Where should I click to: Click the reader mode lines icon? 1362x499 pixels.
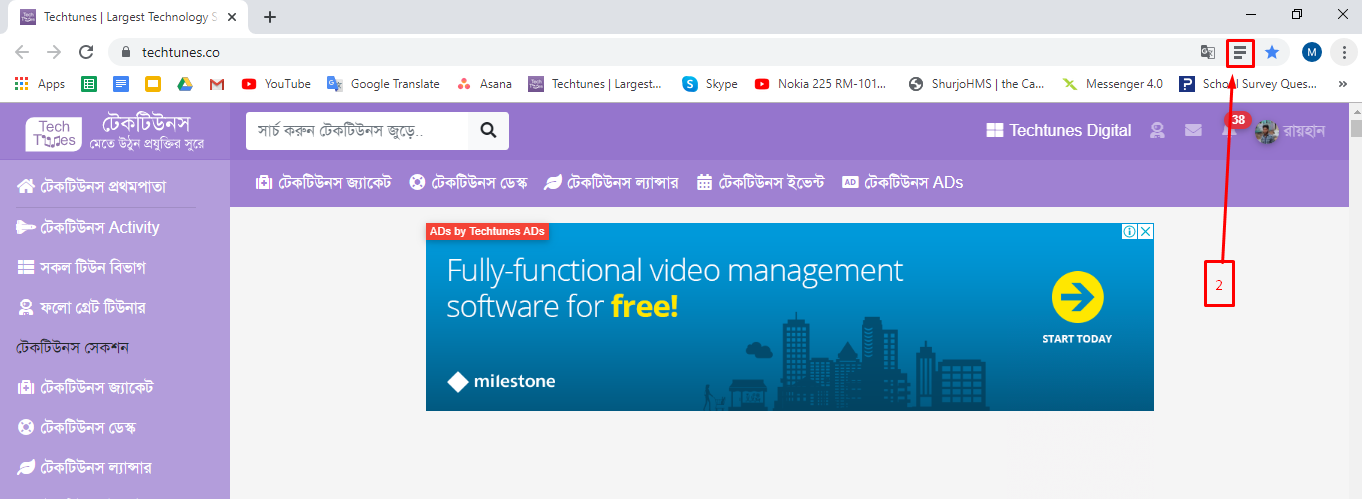[1240, 52]
